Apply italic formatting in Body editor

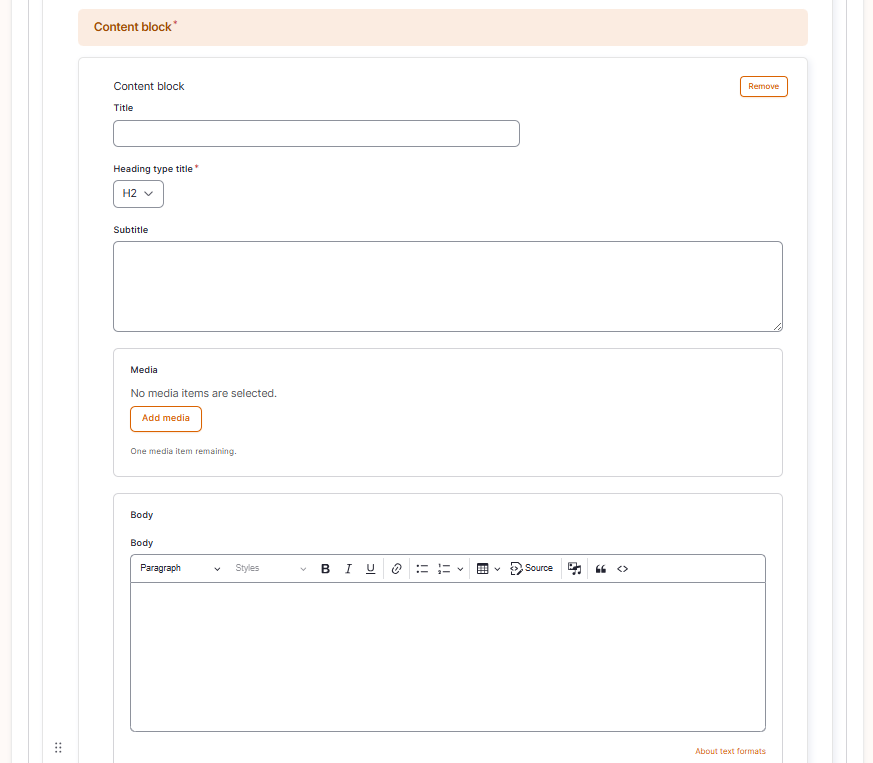coord(348,569)
